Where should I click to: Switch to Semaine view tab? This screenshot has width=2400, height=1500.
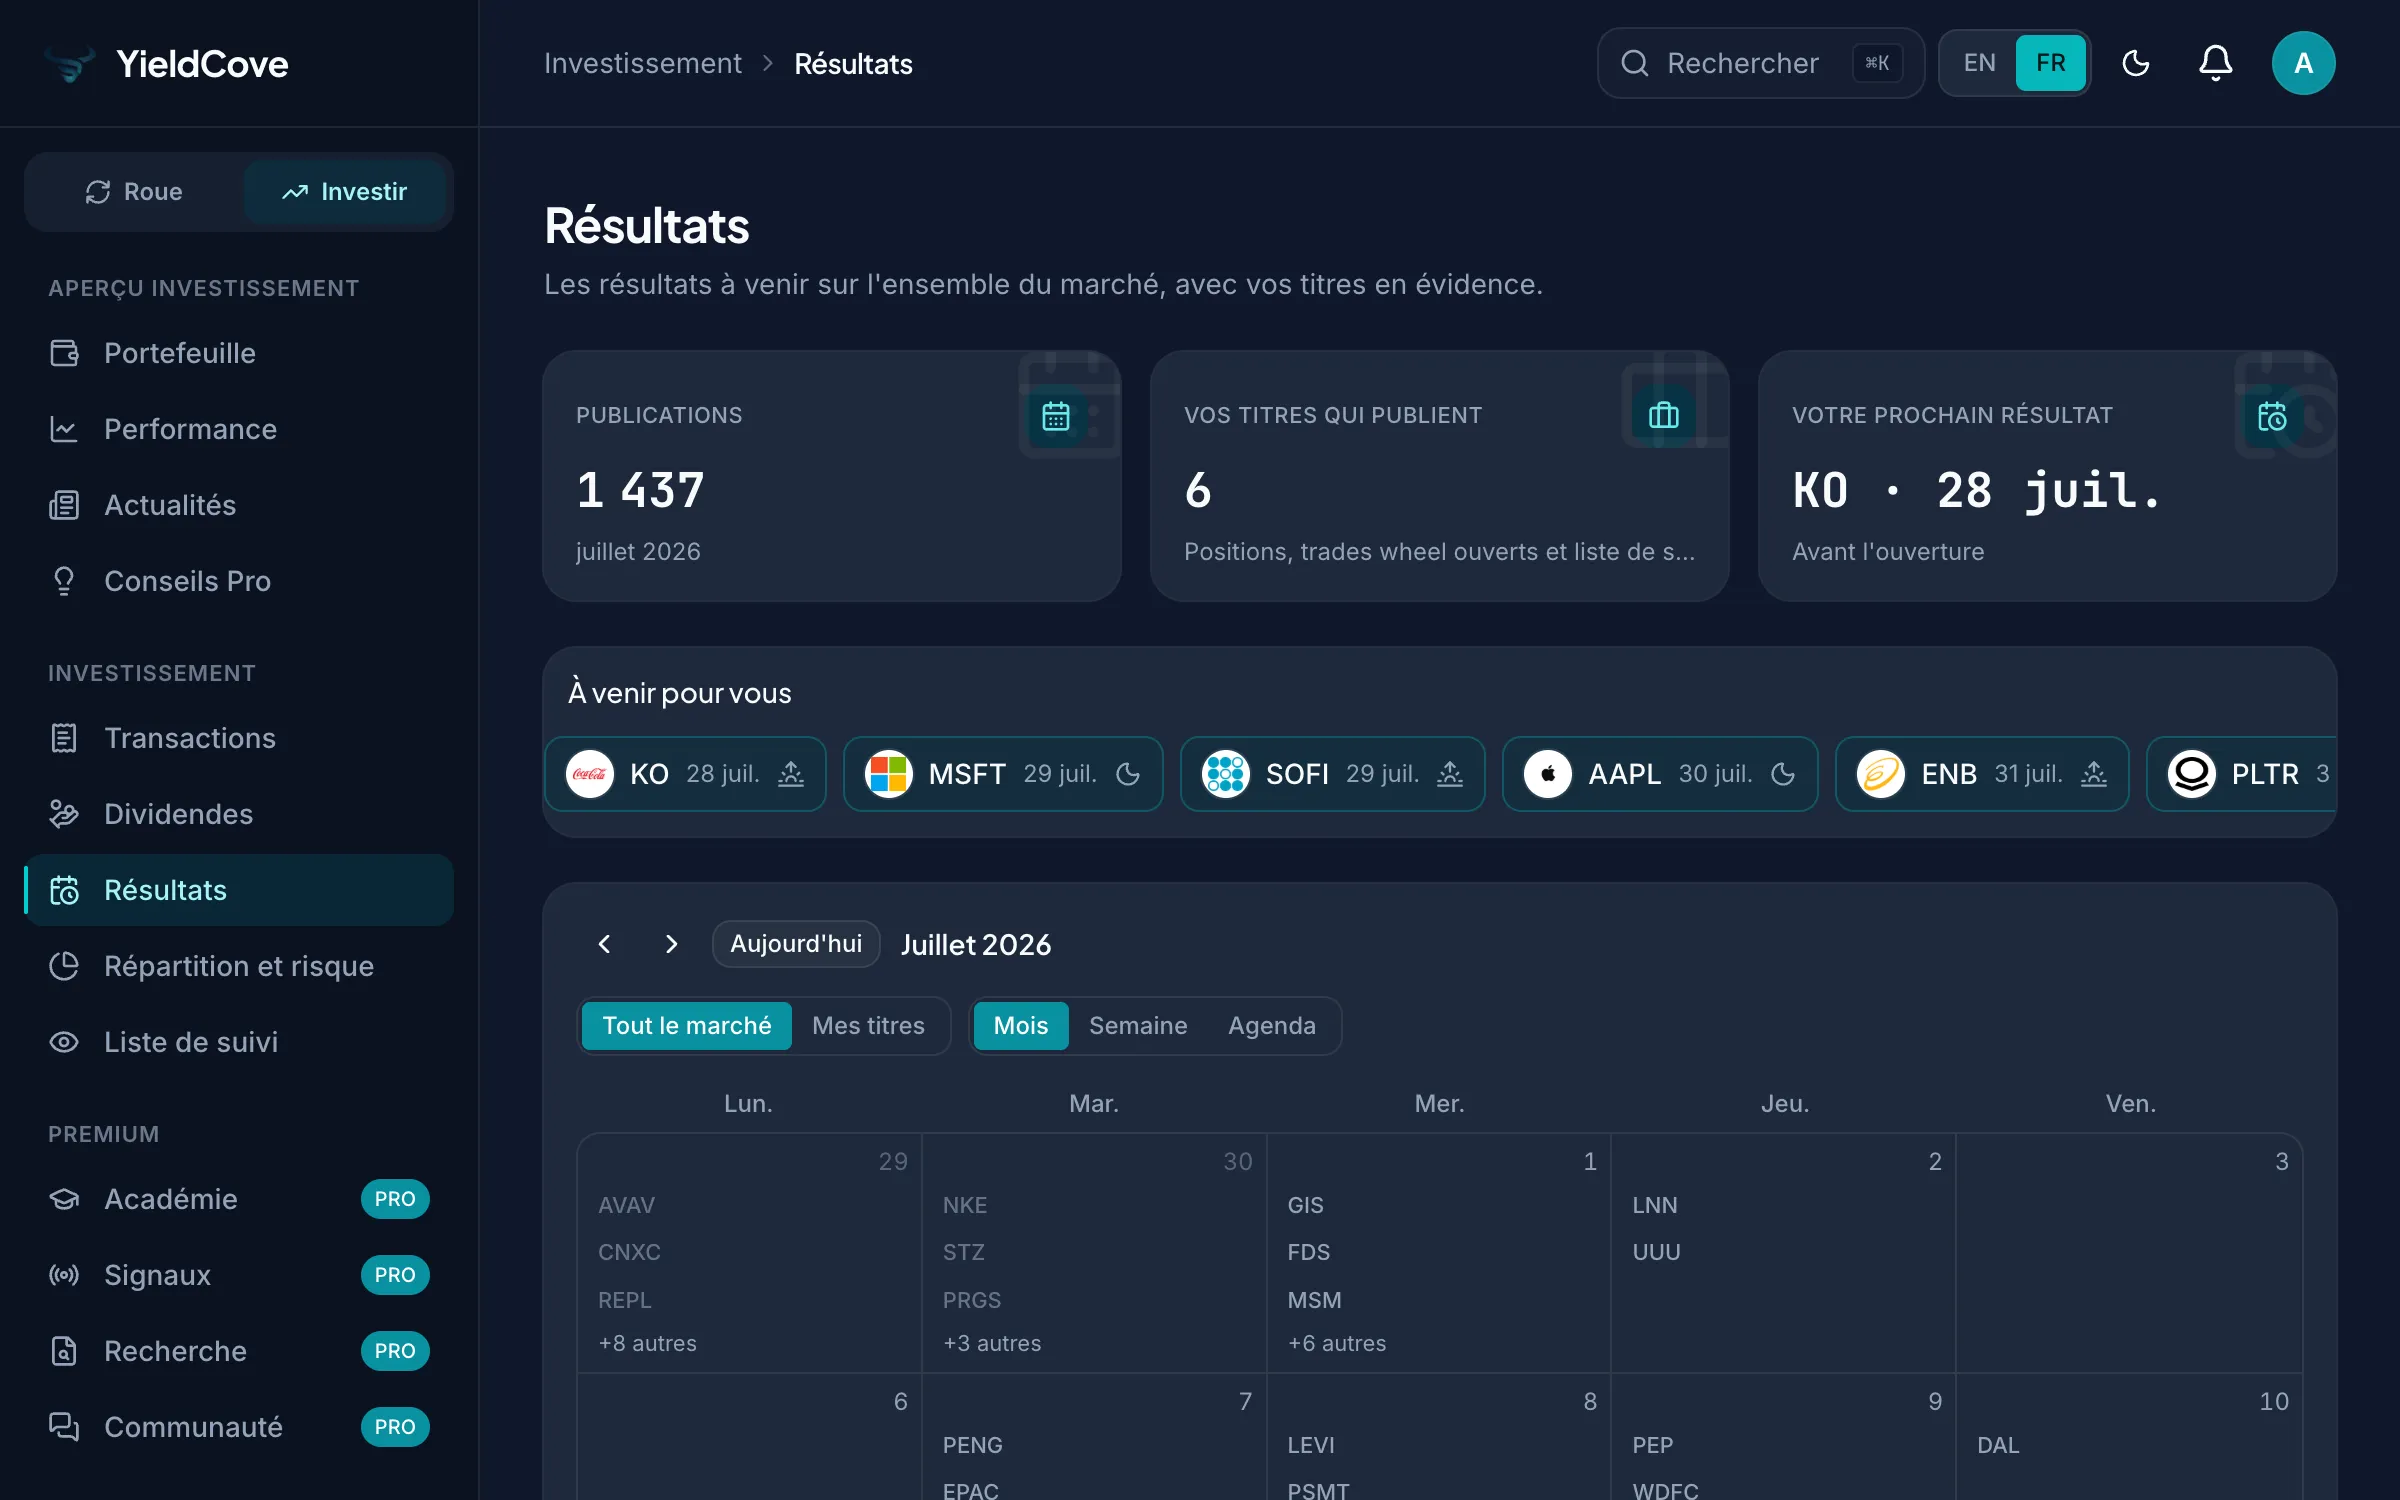pyautogui.click(x=1138, y=1025)
